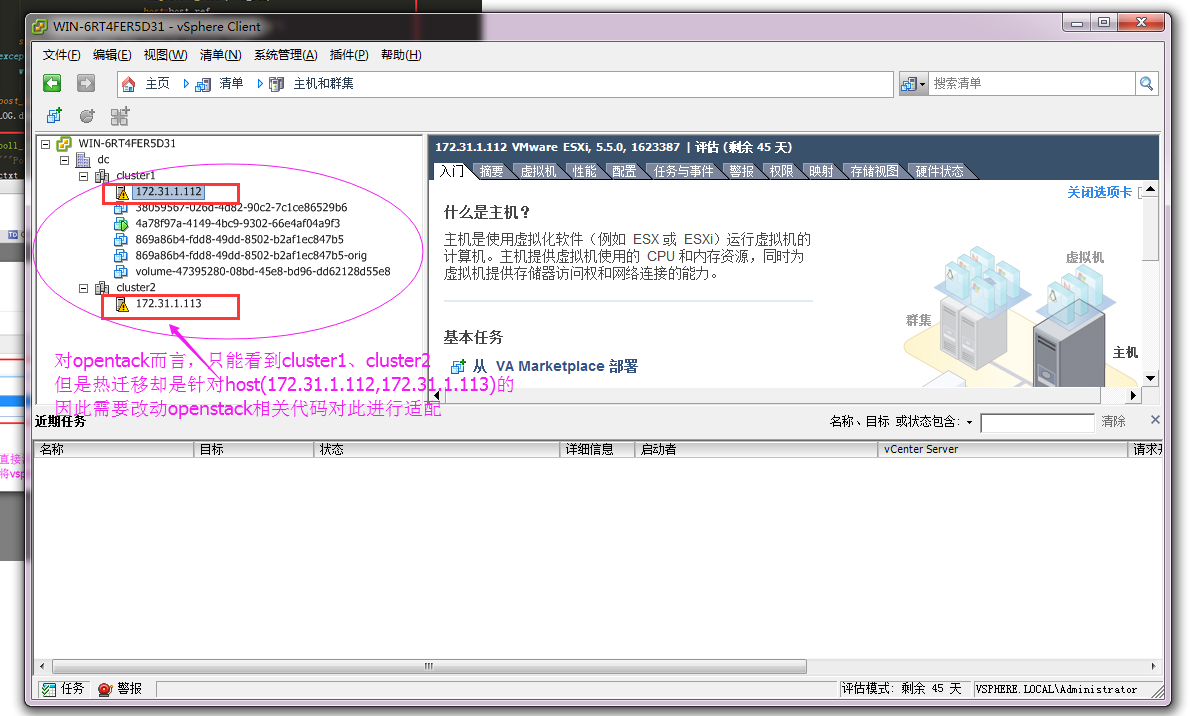Go forward with the gray forward arrow
This screenshot has width=1194, height=716.
(86, 83)
